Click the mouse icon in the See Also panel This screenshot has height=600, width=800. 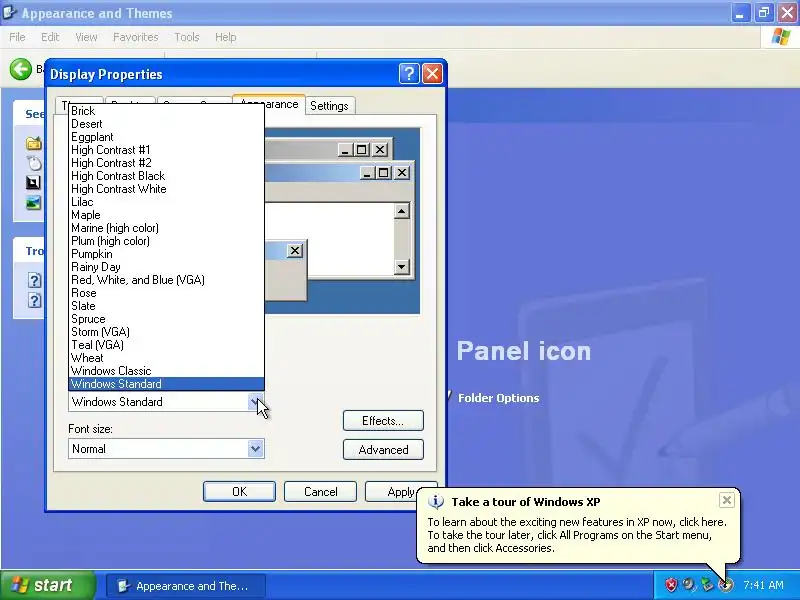(34, 163)
